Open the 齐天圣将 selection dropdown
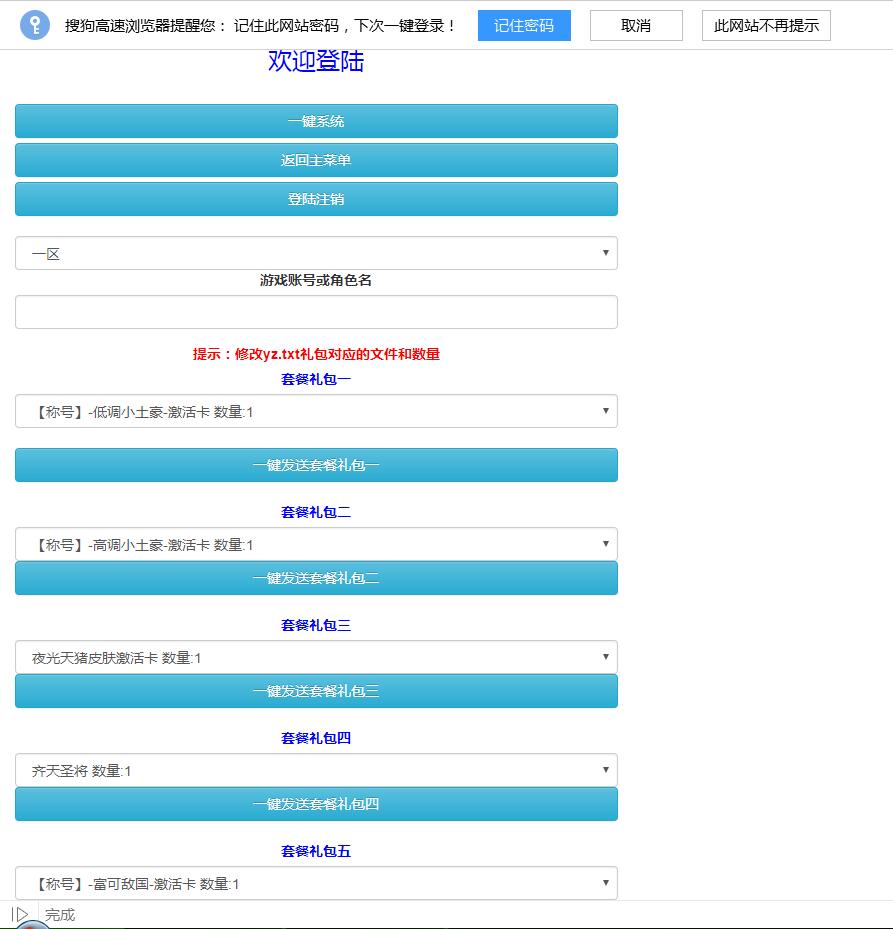Image resolution: width=893 pixels, height=929 pixels. point(316,770)
